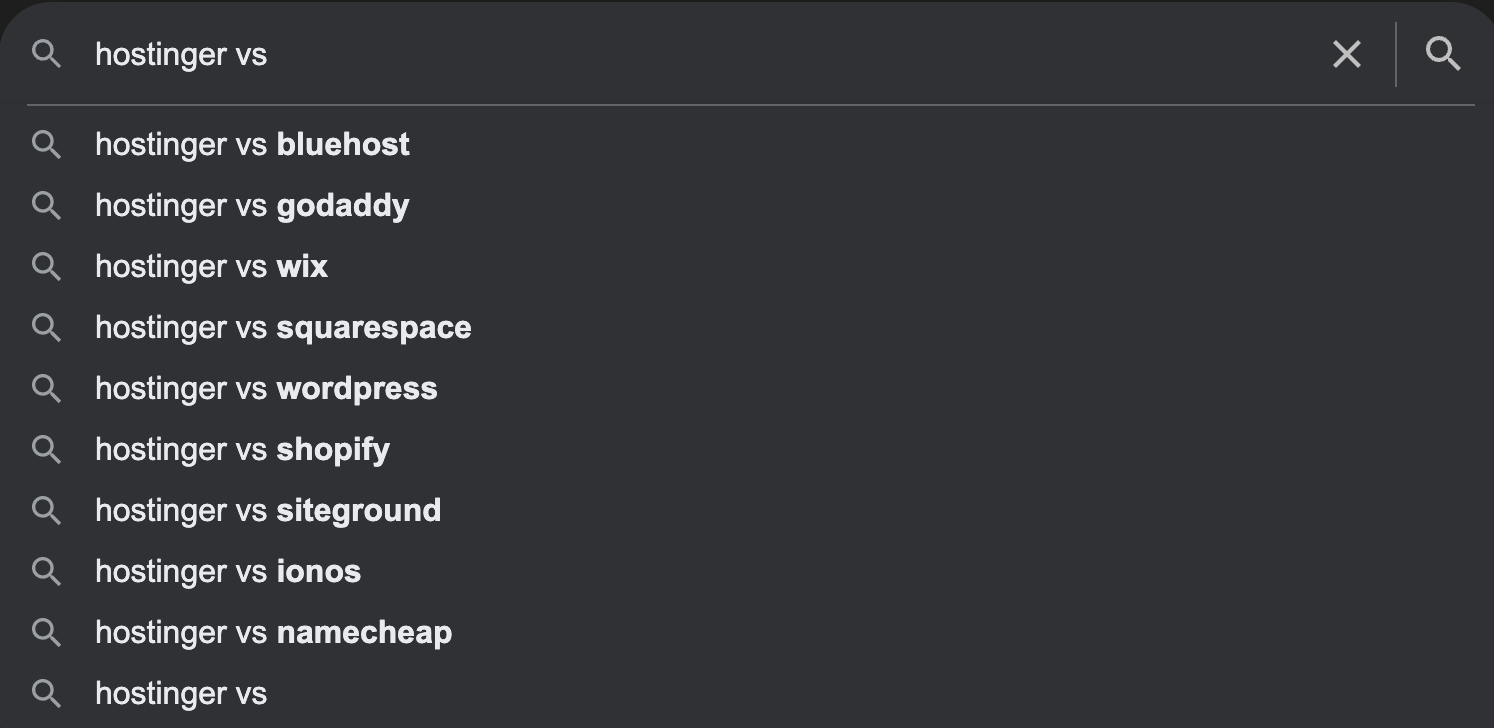Pick the "hostinger vs namecheap" suggestion
Screen dimensions: 1494x728
273,633
